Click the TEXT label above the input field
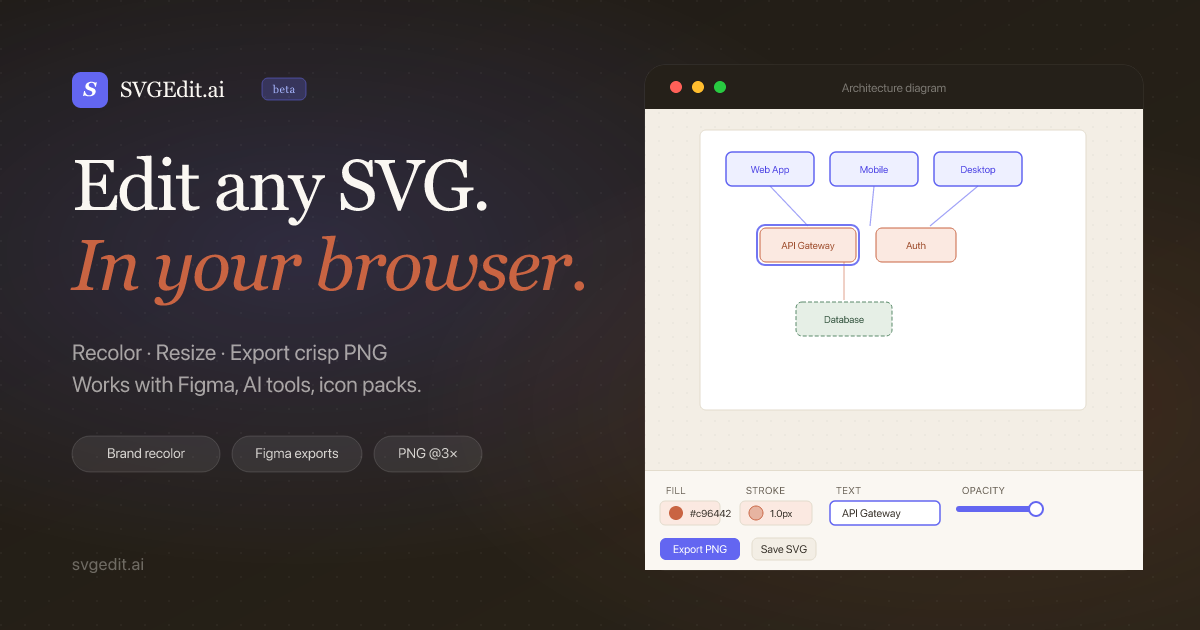This screenshot has width=1200, height=630. point(848,491)
